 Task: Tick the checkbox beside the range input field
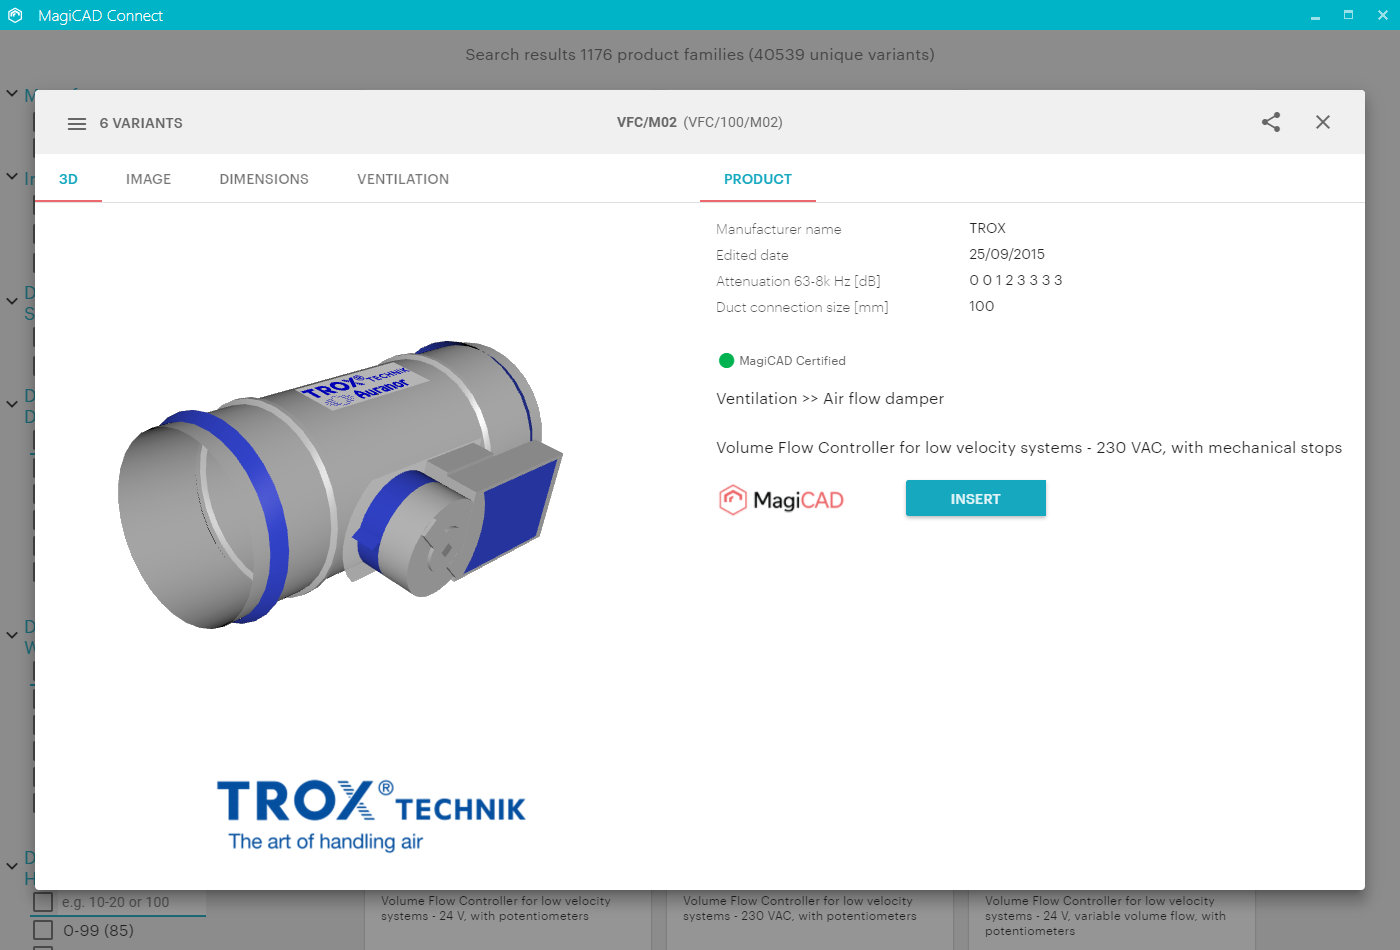[43, 902]
